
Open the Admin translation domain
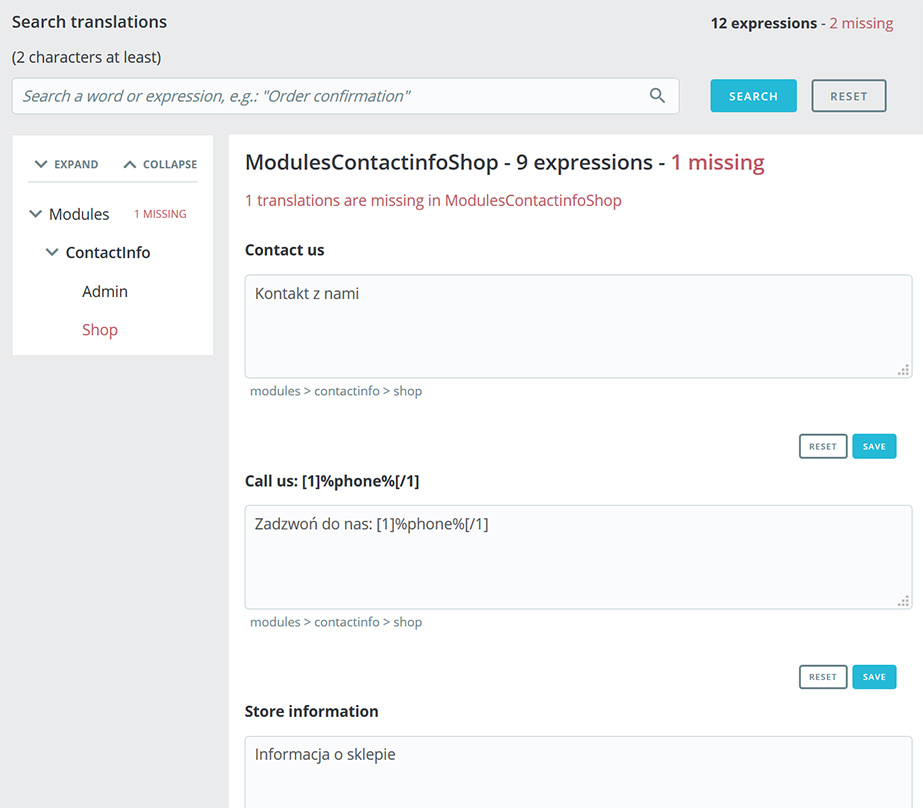105,291
